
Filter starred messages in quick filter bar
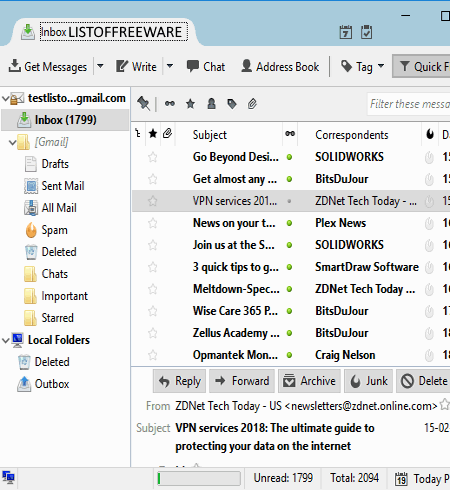tap(190, 104)
